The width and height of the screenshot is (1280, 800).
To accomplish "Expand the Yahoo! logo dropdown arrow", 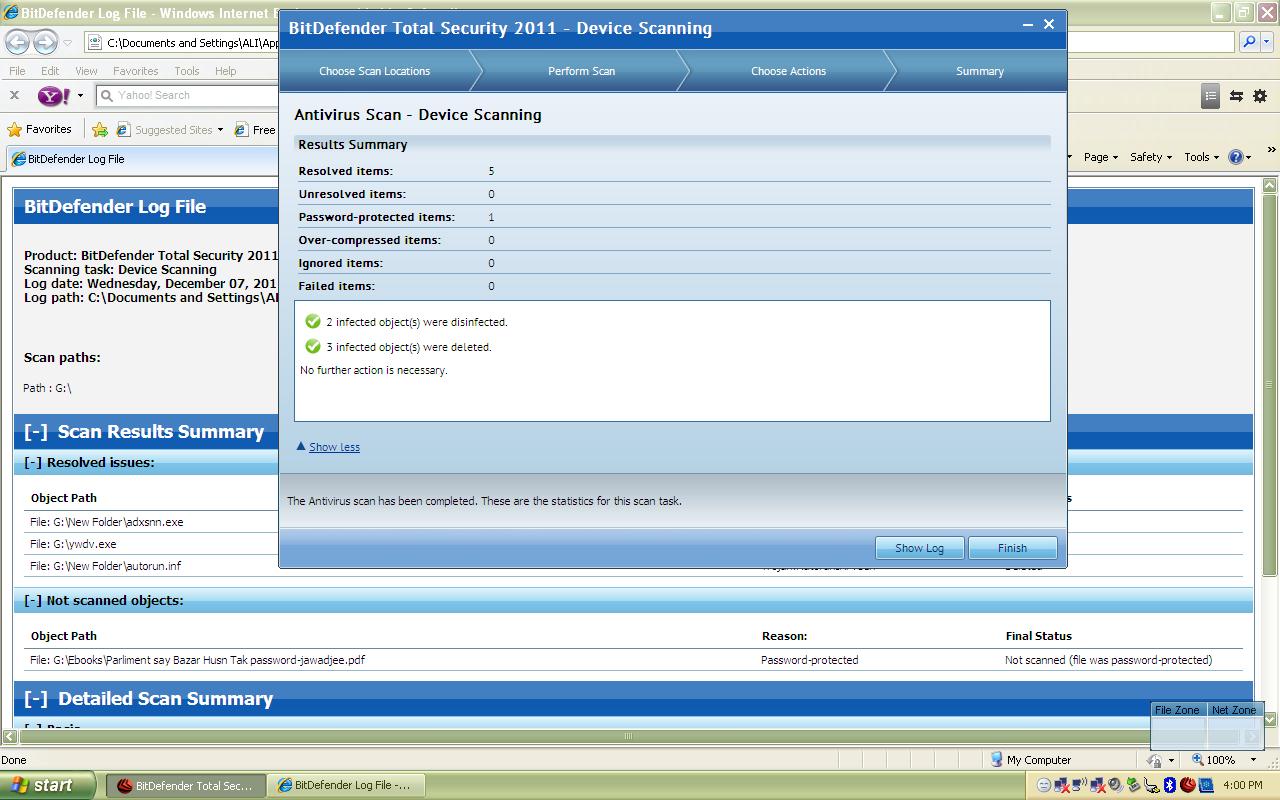I will [80, 96].
